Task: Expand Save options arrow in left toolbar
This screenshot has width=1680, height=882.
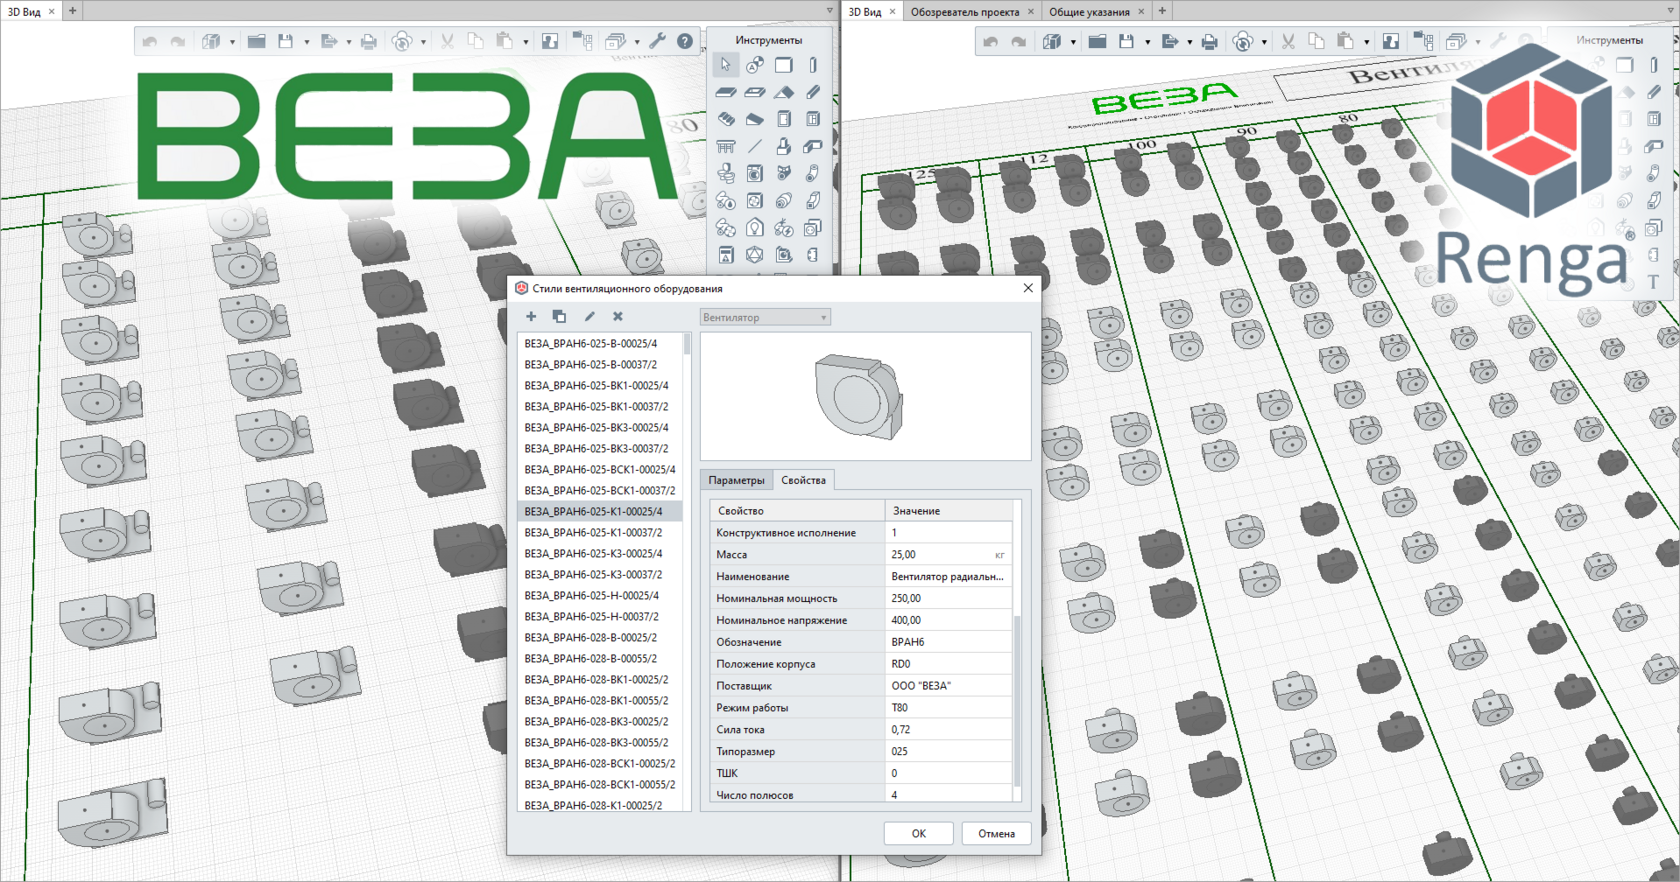Action: [307, 42]
